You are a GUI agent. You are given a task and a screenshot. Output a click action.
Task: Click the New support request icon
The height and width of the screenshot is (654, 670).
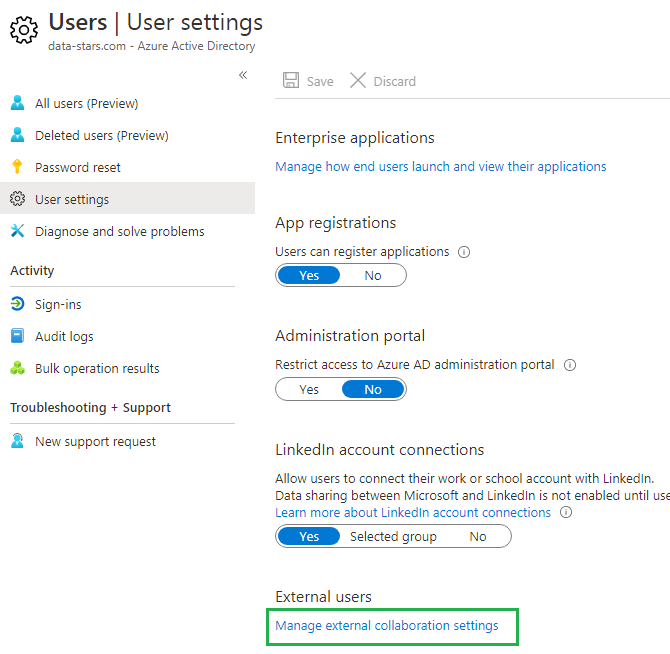tap(17, 441)
